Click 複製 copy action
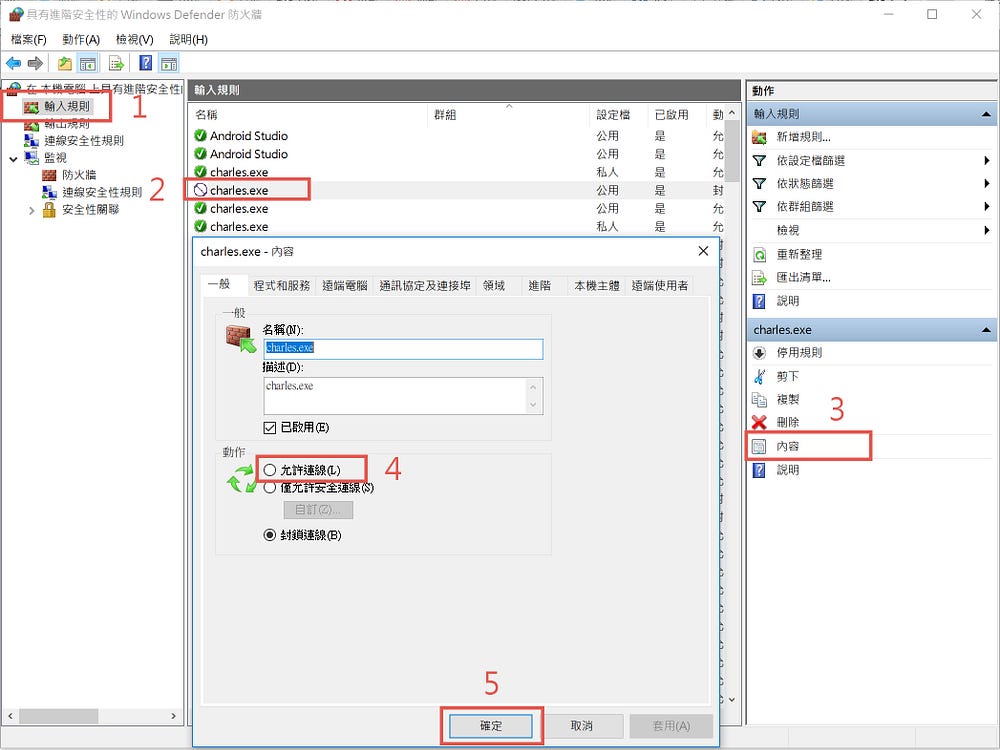This screenshot has height=750, width=1000. [x=788, y=399]
